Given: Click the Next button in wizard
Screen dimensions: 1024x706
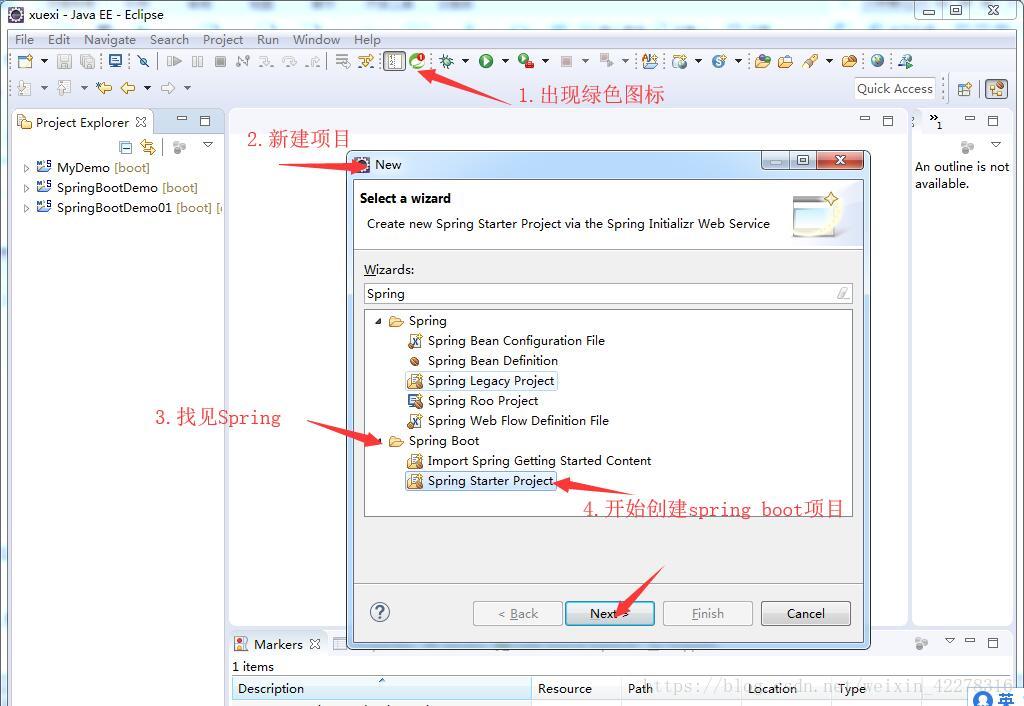Looking at the screenshot, I should click(609, 614).
